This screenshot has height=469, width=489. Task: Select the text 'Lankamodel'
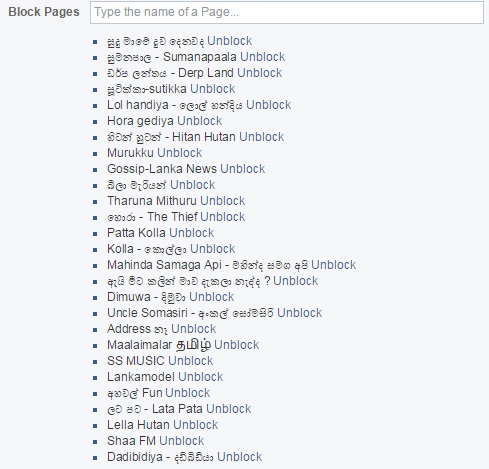click(x=141, y=377)
